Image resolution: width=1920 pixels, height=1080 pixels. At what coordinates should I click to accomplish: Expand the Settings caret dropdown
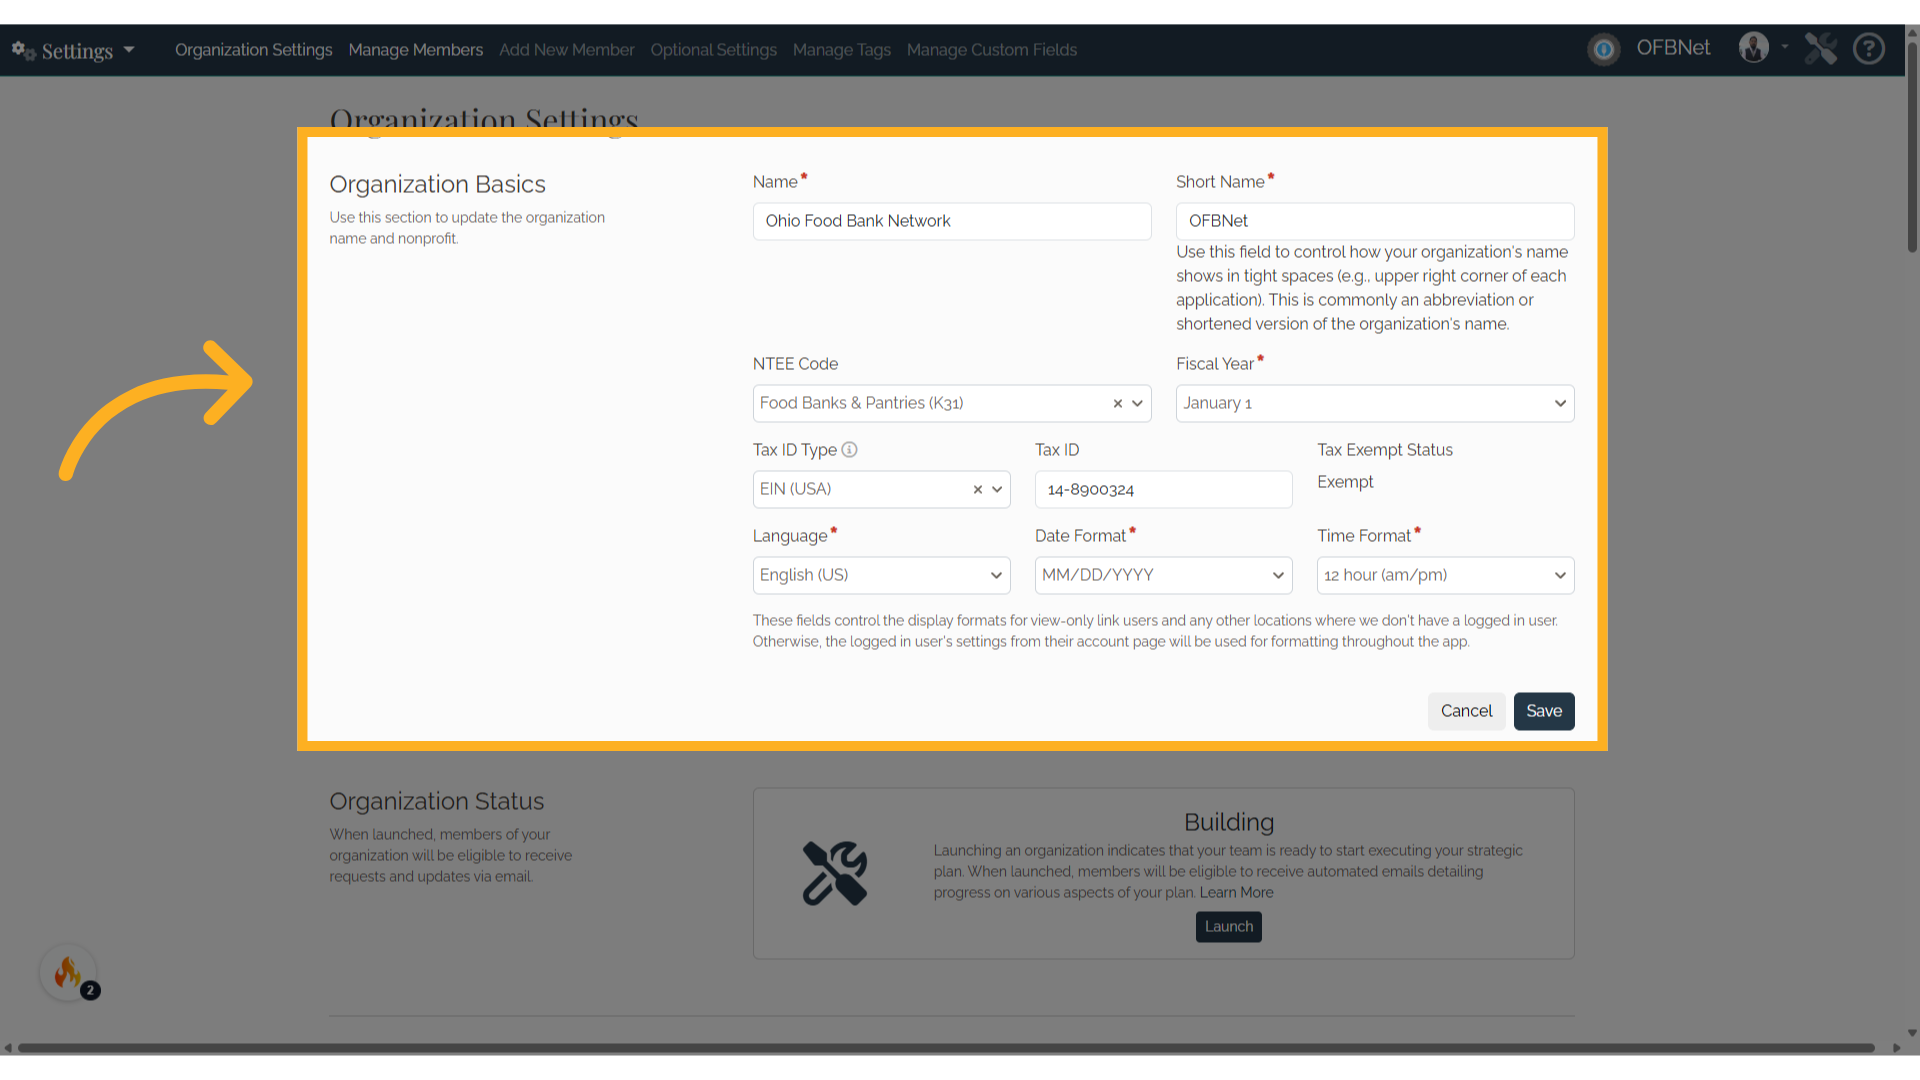pos(129,50)
